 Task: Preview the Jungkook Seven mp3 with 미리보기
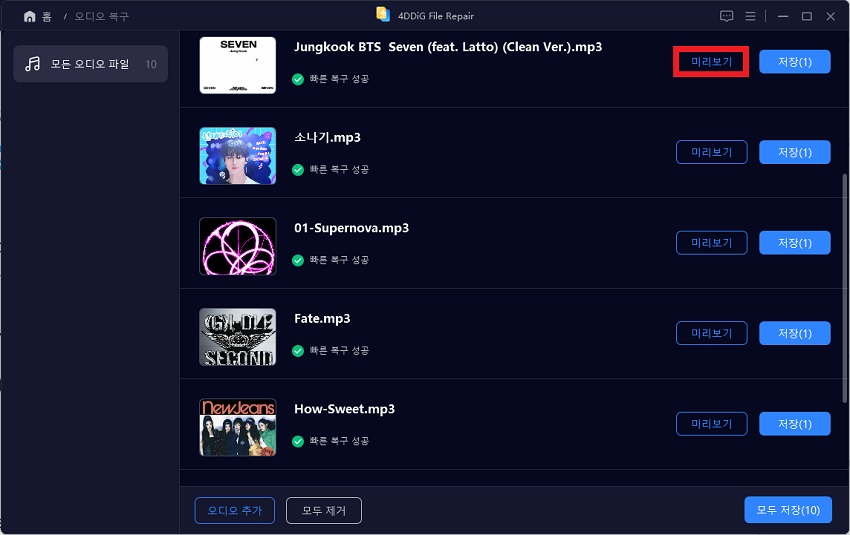[711, 62]
